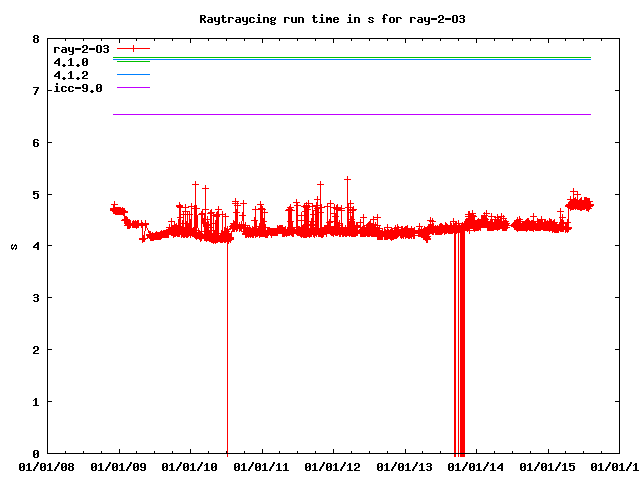Click the black 4.1.0 legend line sample
640x480 pixels.
click(x=133, y=62)
